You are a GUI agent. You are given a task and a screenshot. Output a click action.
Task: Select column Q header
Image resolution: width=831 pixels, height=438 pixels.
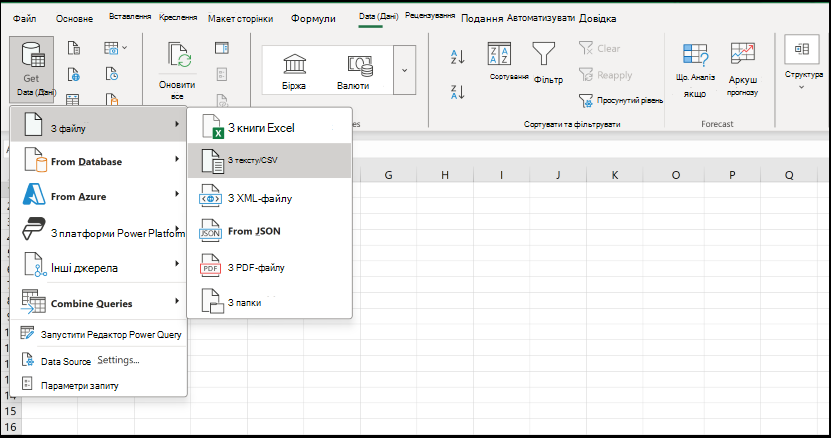pyautogui.click(x=789, y=175)
